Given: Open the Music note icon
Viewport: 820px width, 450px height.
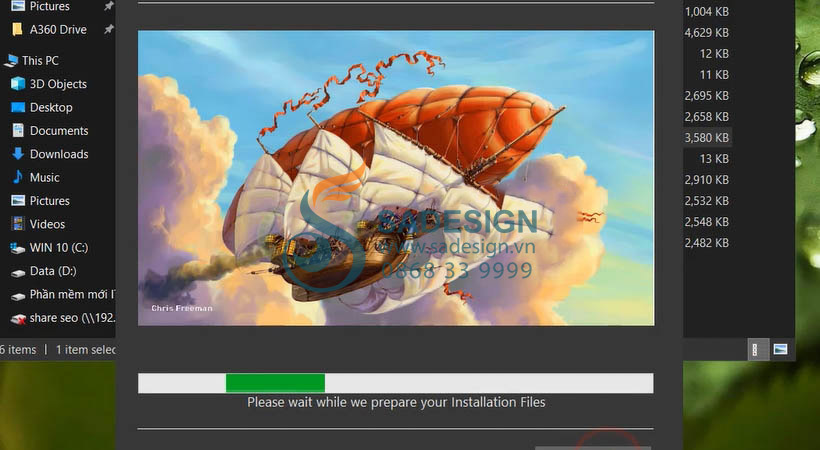Looking at the screenshot, I should (18, 177).
